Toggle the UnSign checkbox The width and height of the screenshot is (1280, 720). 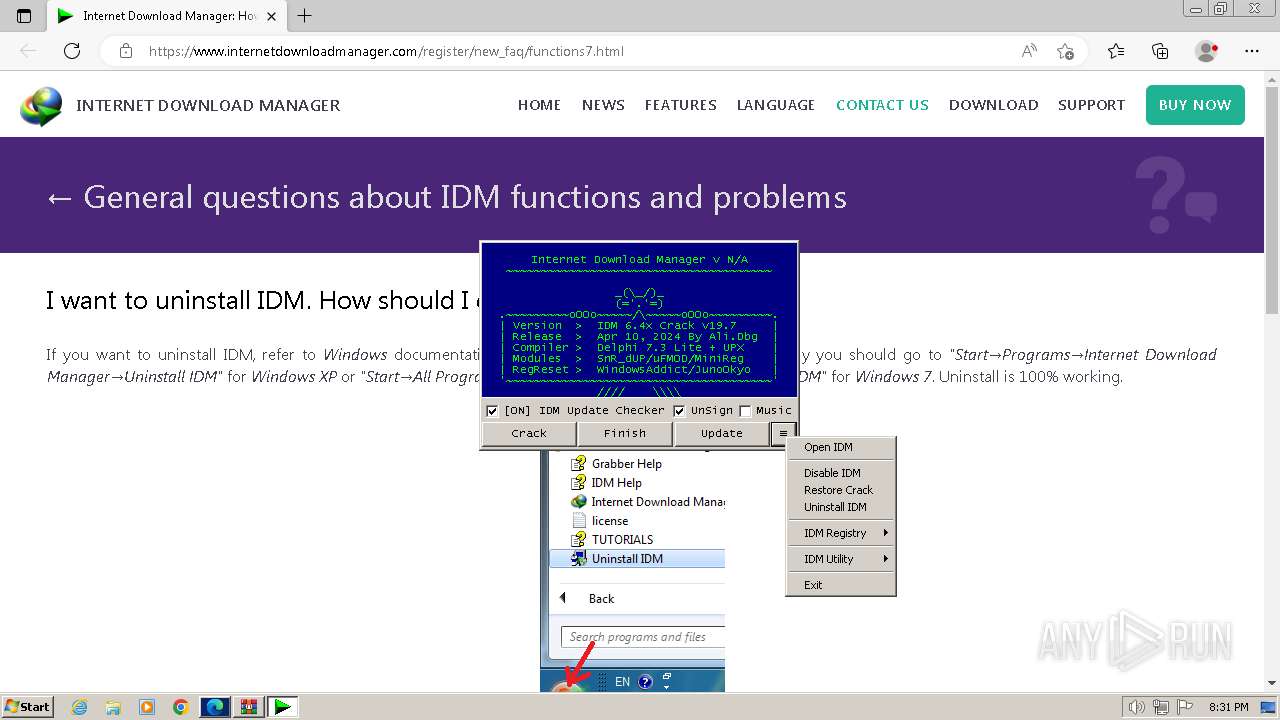[679, 410]
